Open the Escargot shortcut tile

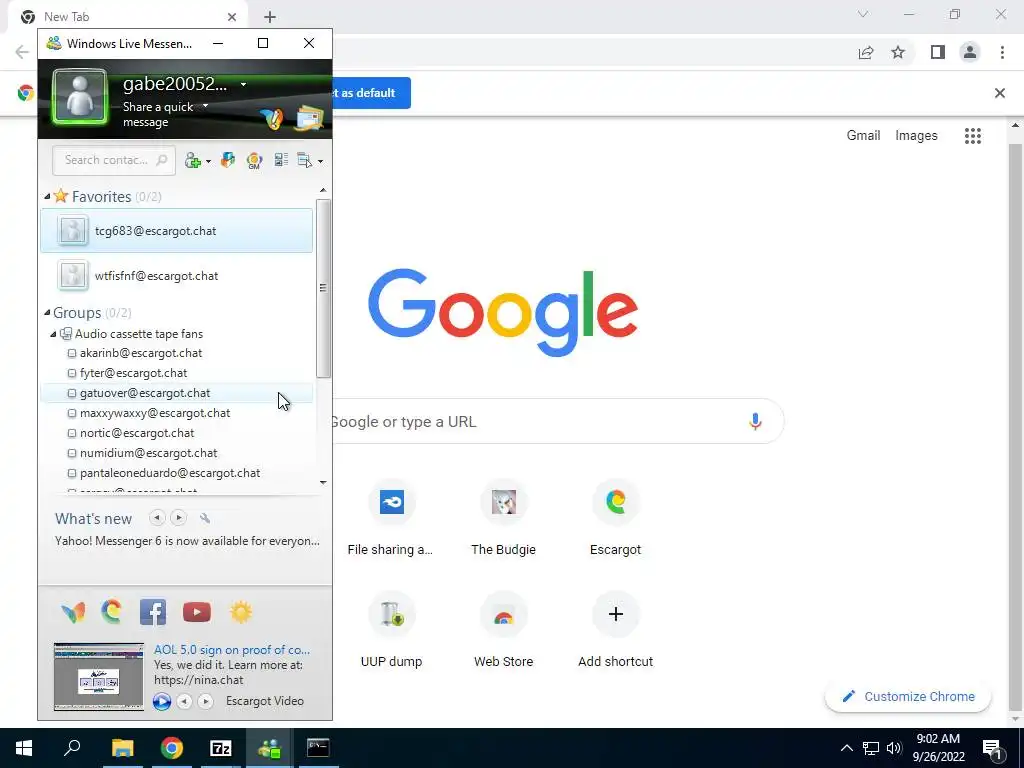[x=615, y=519]
